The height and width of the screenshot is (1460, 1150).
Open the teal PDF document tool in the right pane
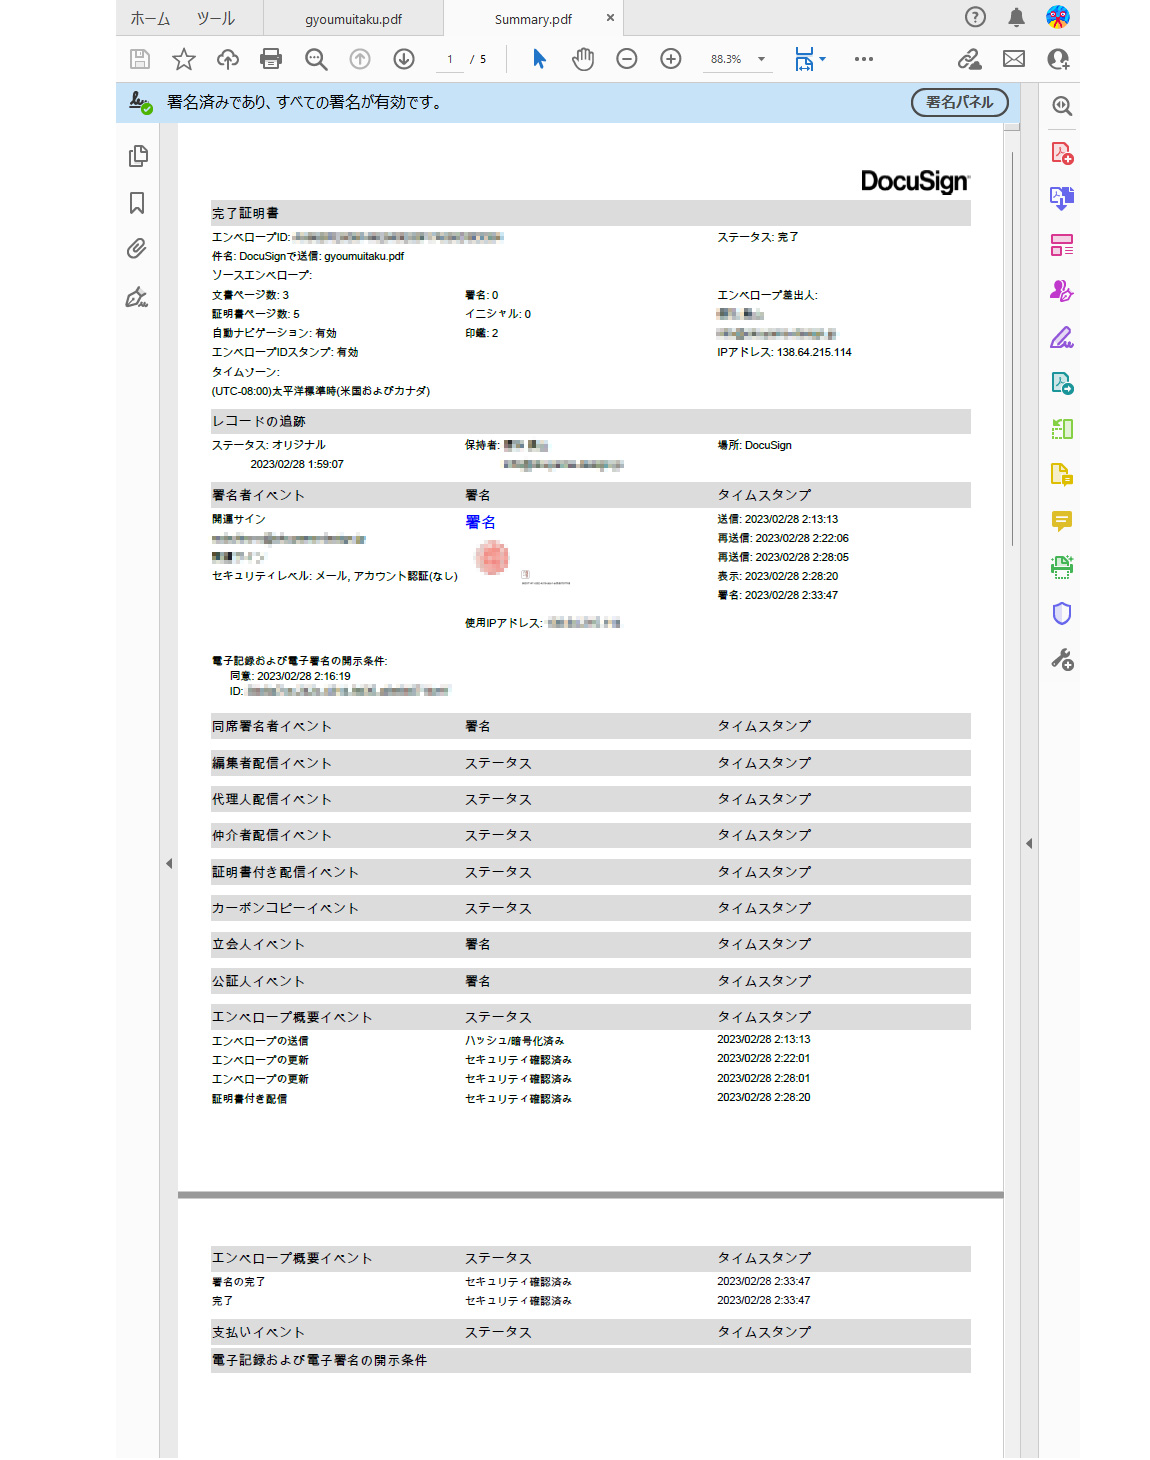click(x=1062, y=383)
